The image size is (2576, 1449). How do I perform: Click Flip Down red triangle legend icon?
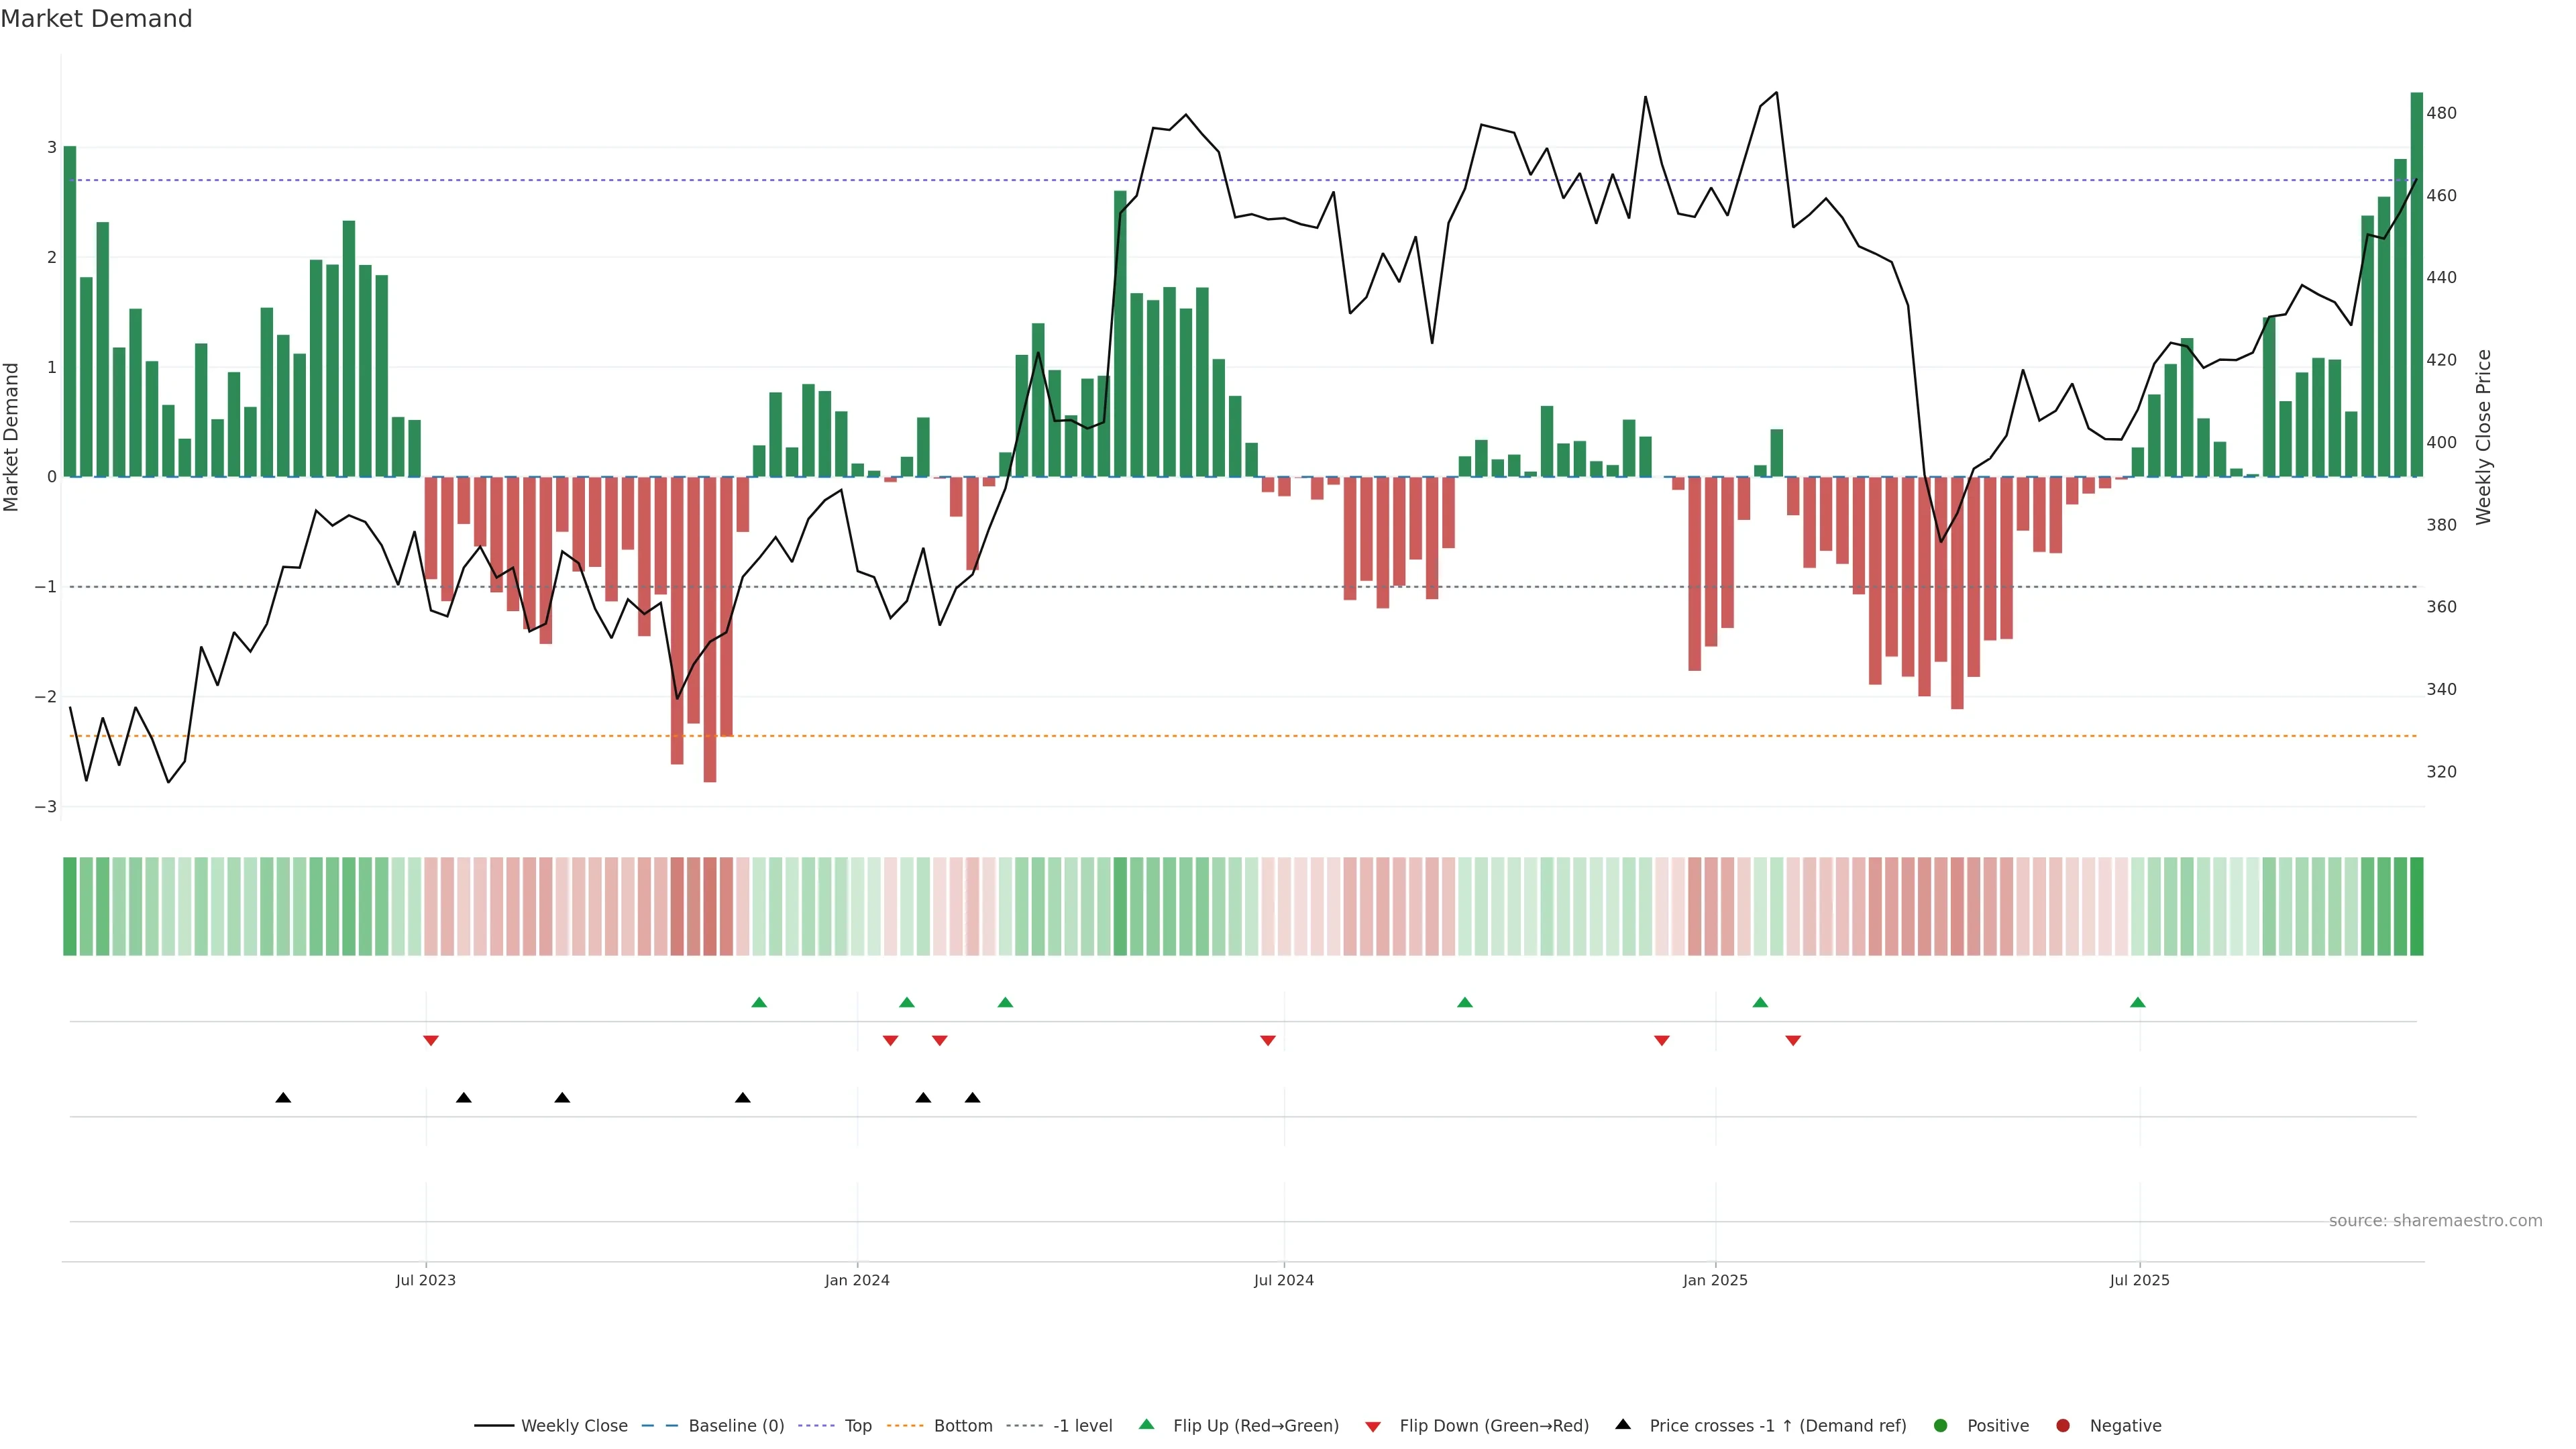[1373, 1427]
